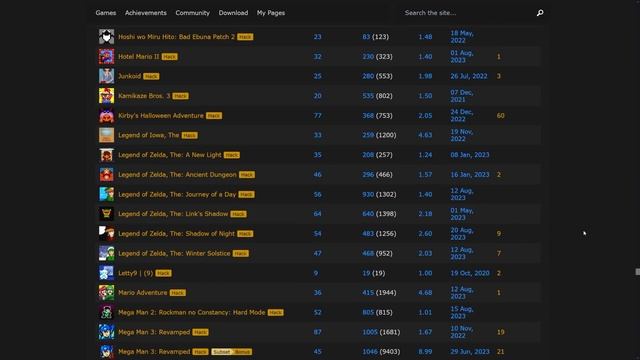Click the count 19 in Mega Man 3 Revamped row
The width and height of the screenshot is (640, 360).
(500, 332)
